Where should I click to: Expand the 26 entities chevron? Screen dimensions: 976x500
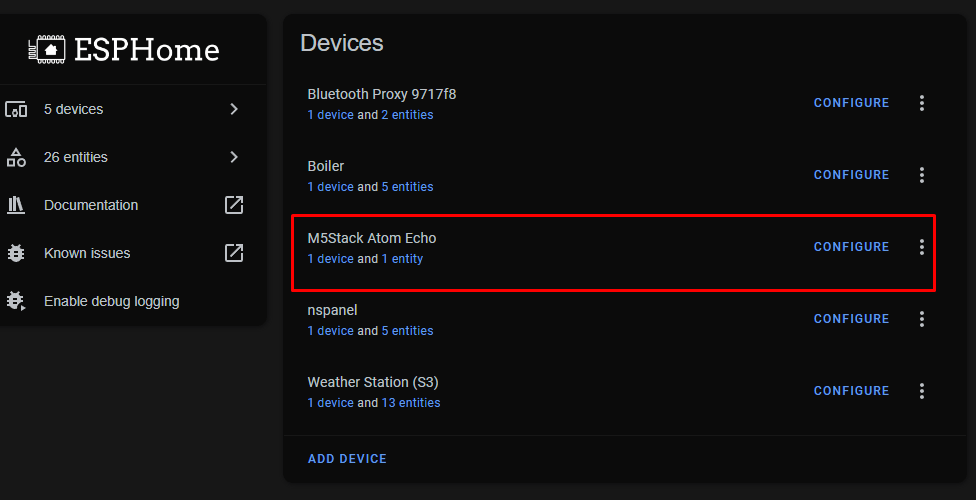pyautogui.click(x=234, y=157)
